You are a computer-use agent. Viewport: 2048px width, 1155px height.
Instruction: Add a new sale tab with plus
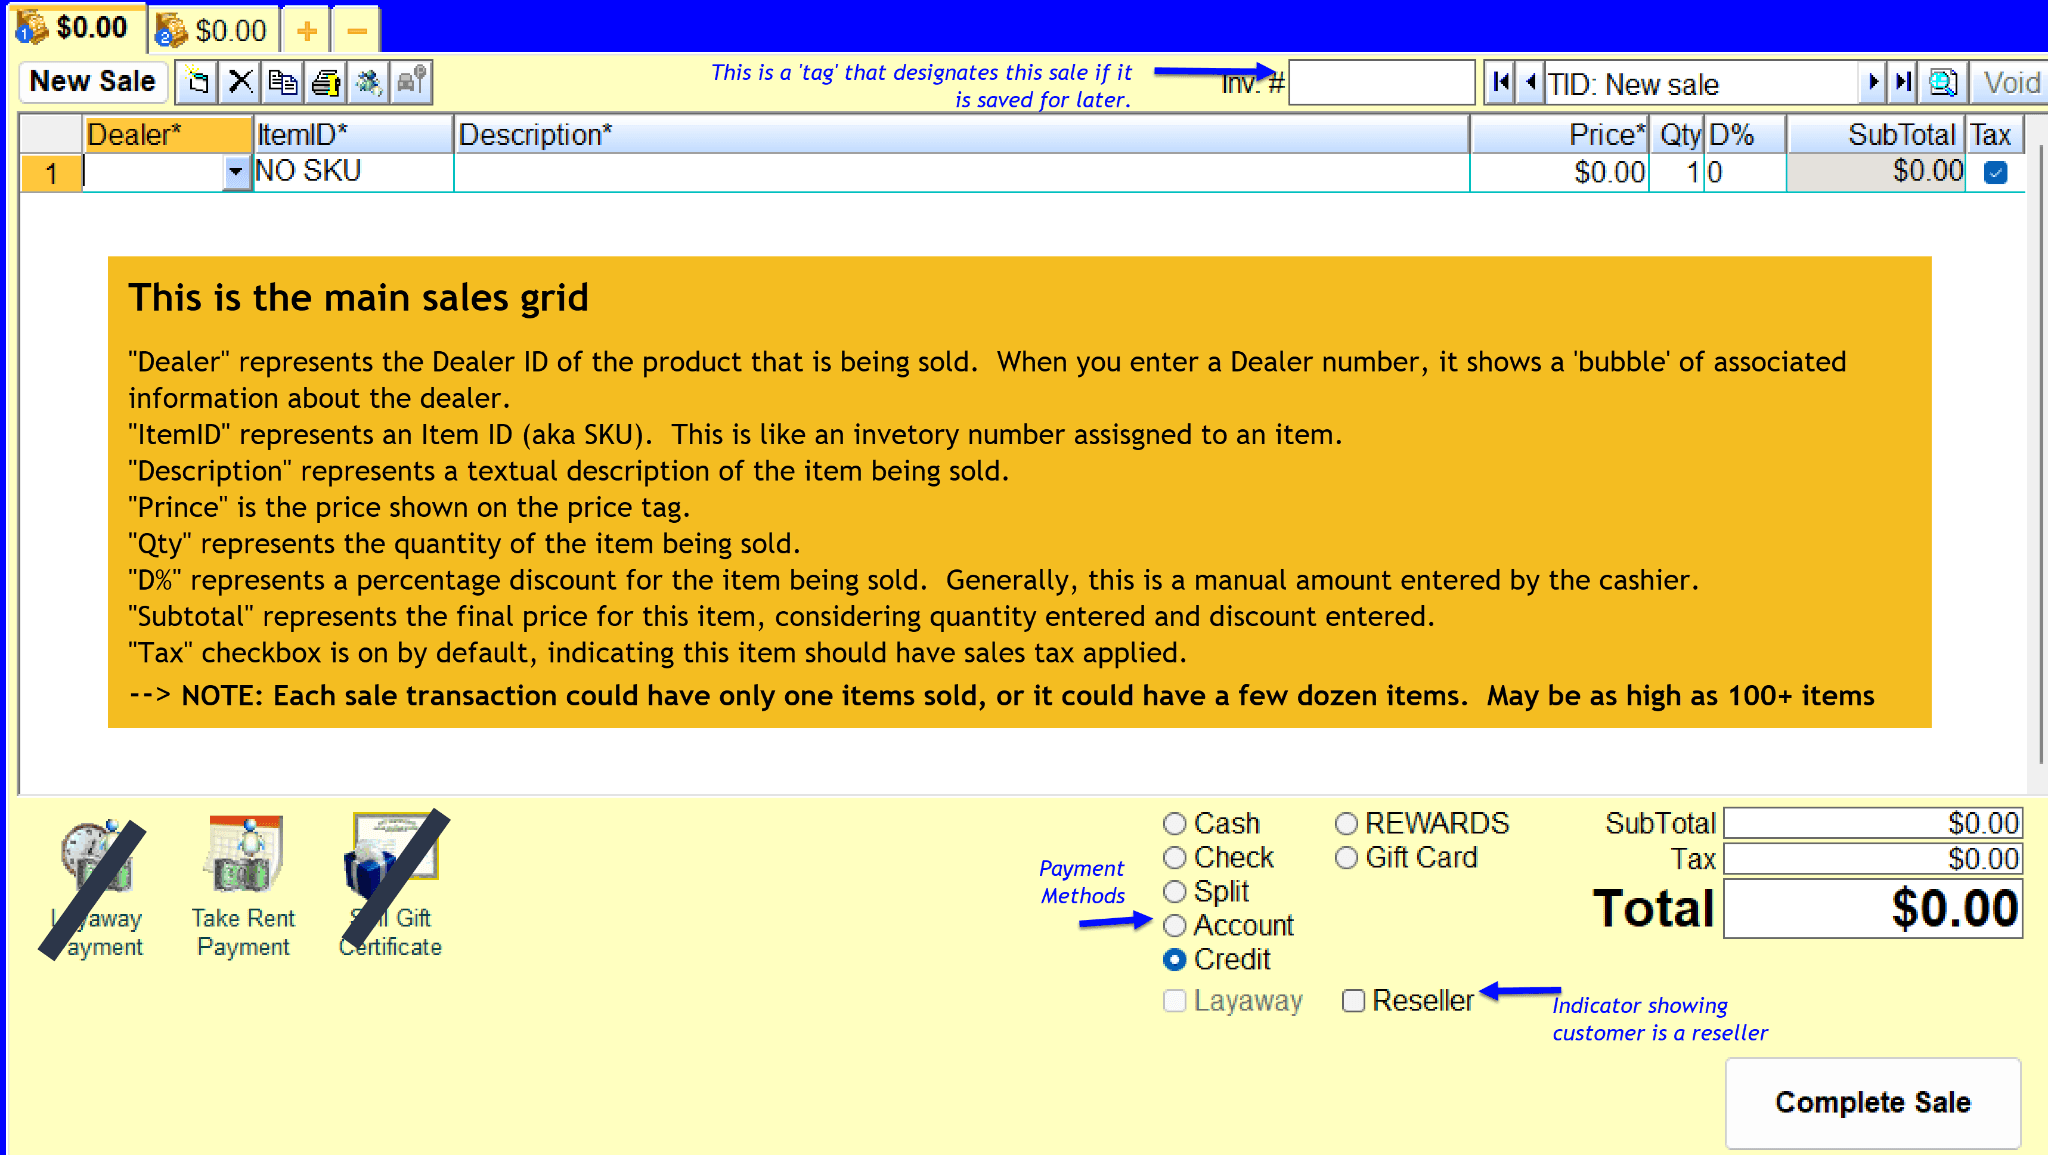coord(307,31)
